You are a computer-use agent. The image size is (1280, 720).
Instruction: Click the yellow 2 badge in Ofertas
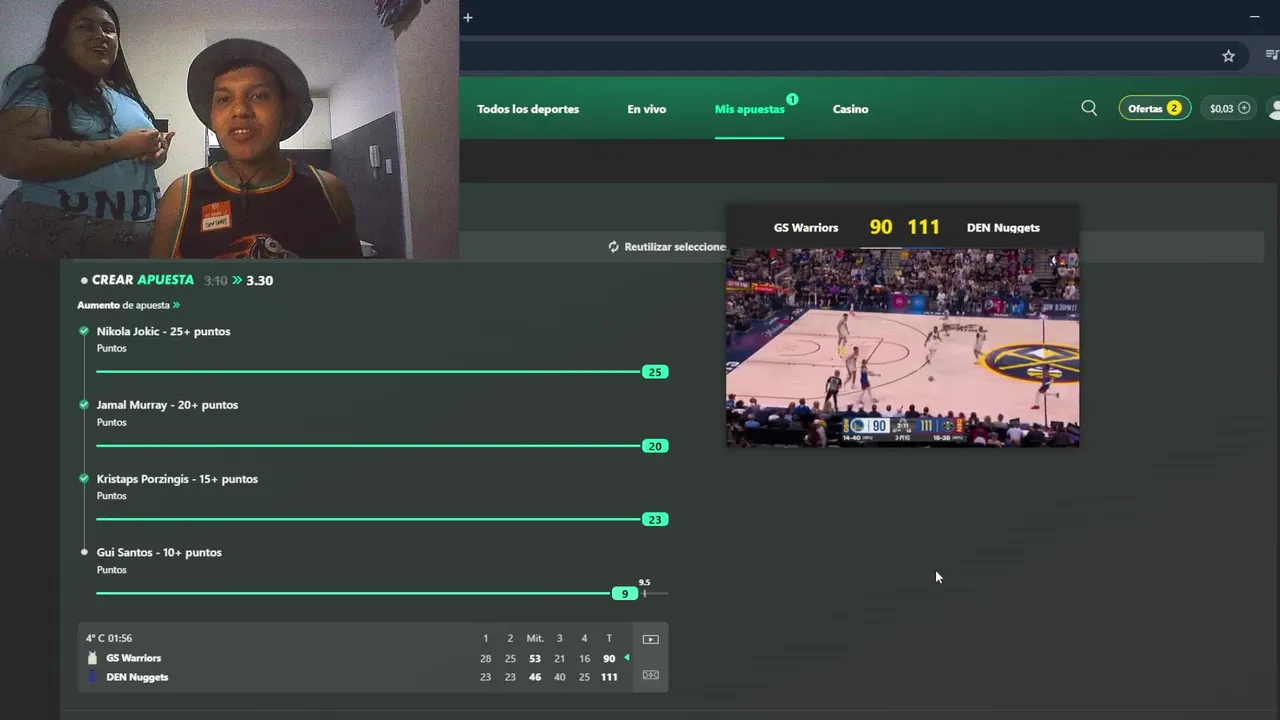coord(1174,108)
